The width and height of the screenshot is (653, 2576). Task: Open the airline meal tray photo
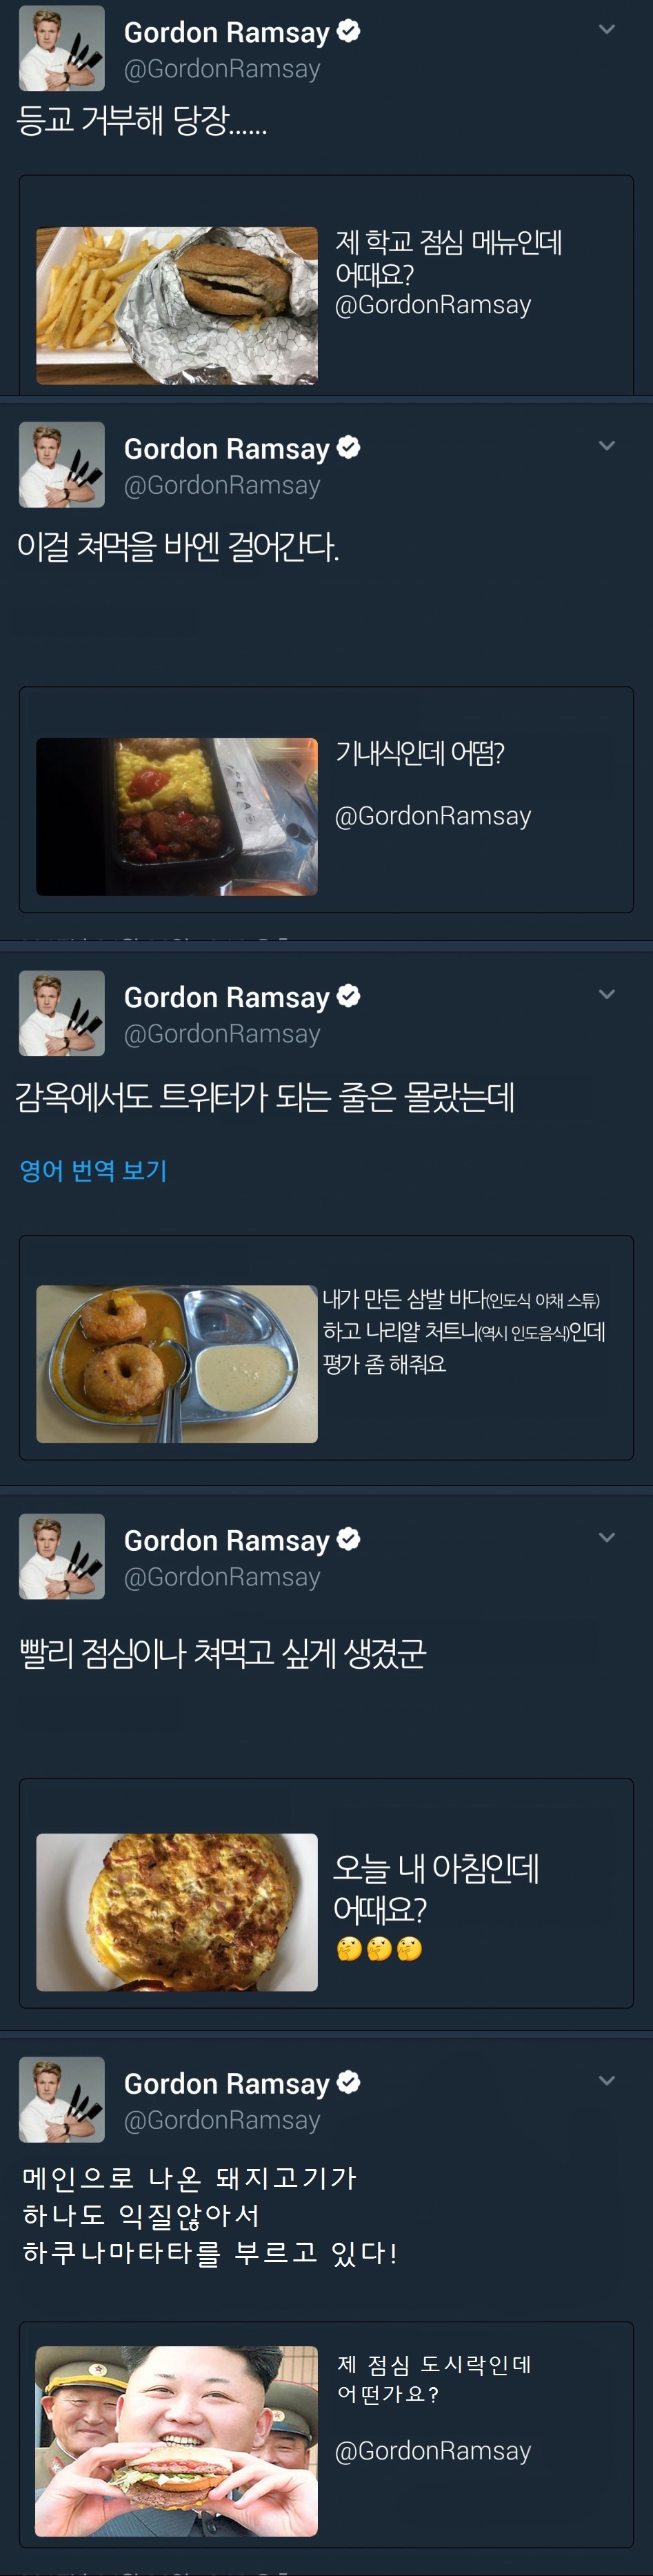(177, 817)
